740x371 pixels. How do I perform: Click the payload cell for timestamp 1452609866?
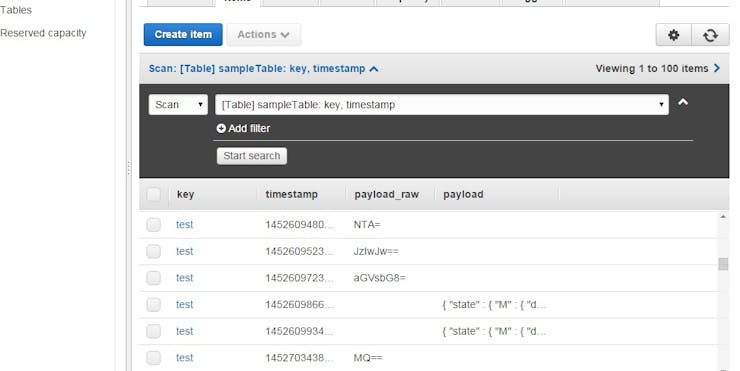[494, 305]
